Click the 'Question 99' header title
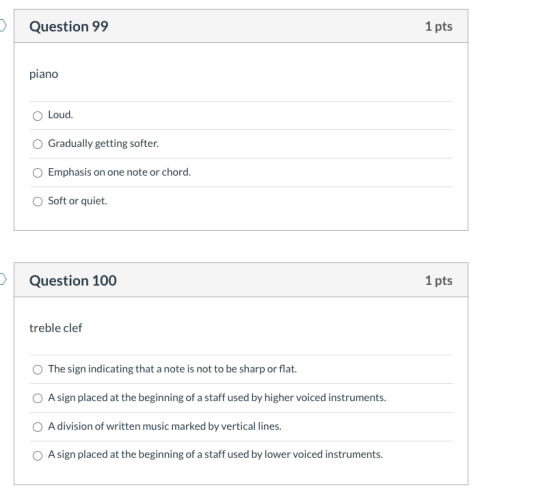 (x=69, y=26)
